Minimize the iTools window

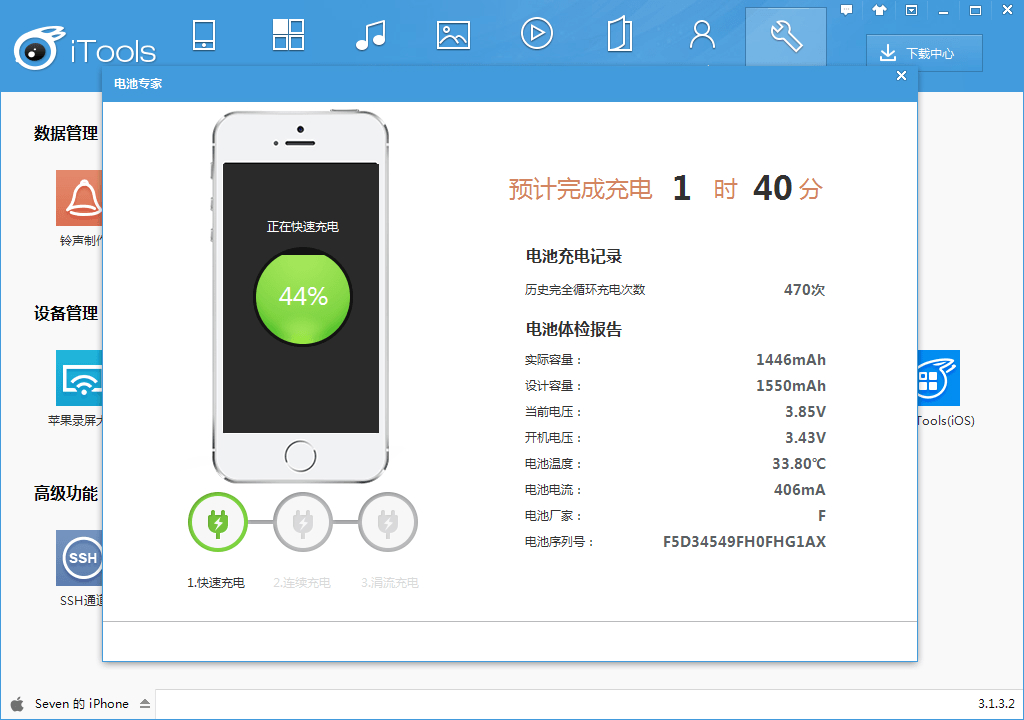pyautogui.click(x=943, y=12)
